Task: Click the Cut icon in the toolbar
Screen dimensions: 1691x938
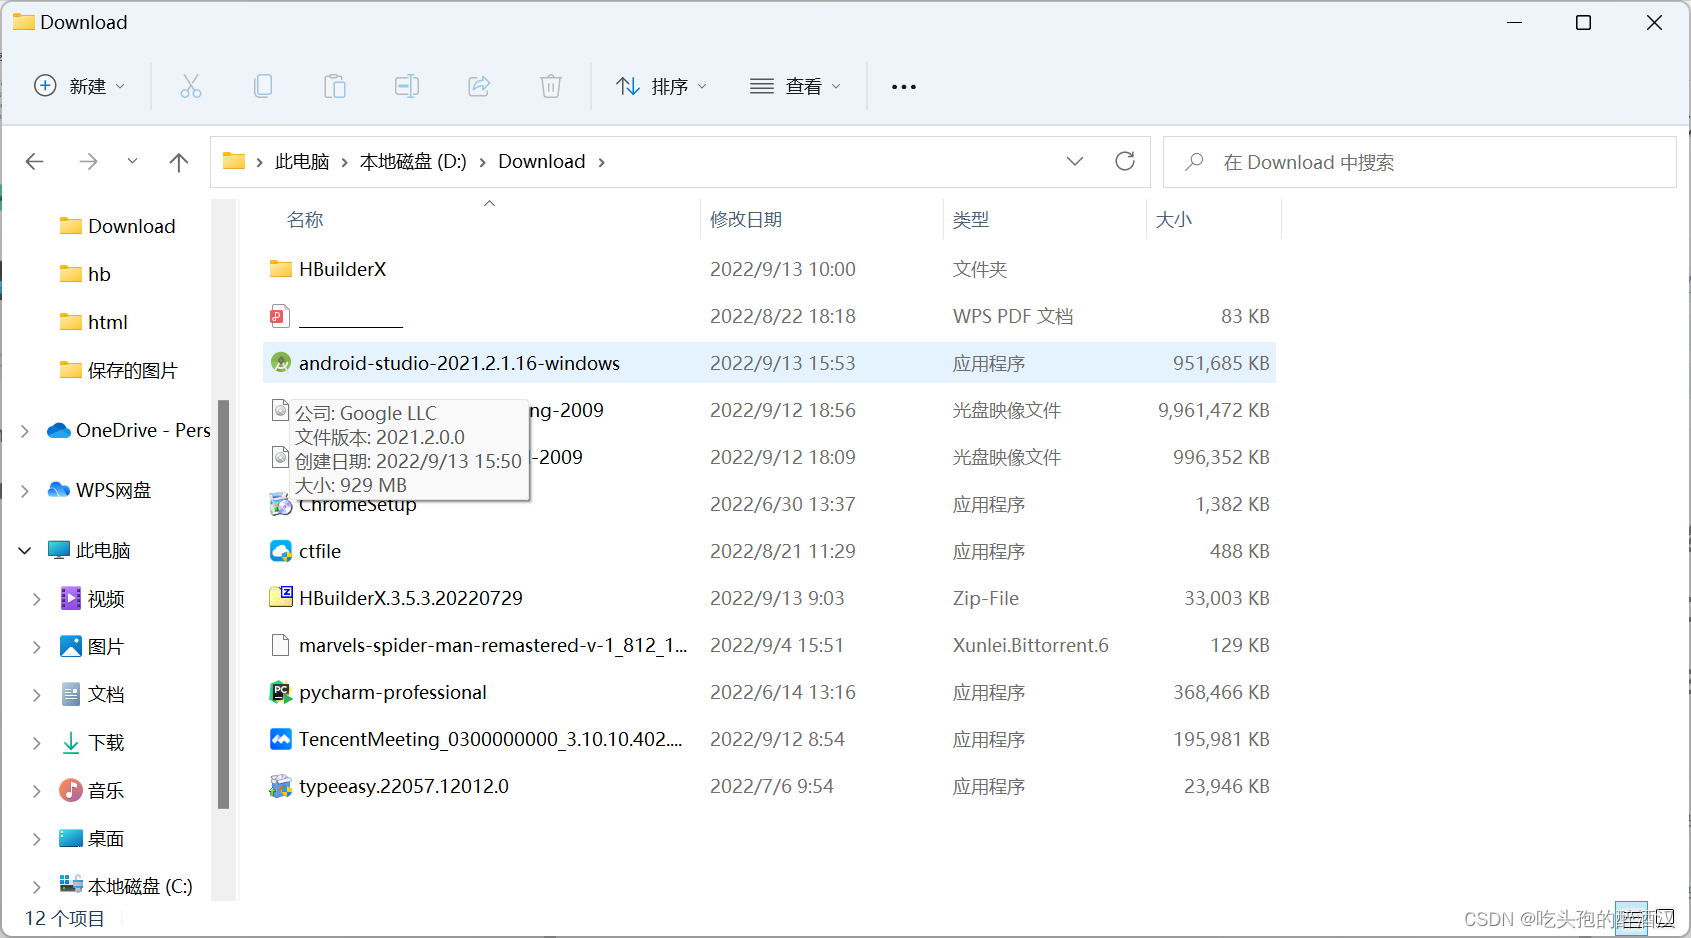Action: click(x=191, y=86)
